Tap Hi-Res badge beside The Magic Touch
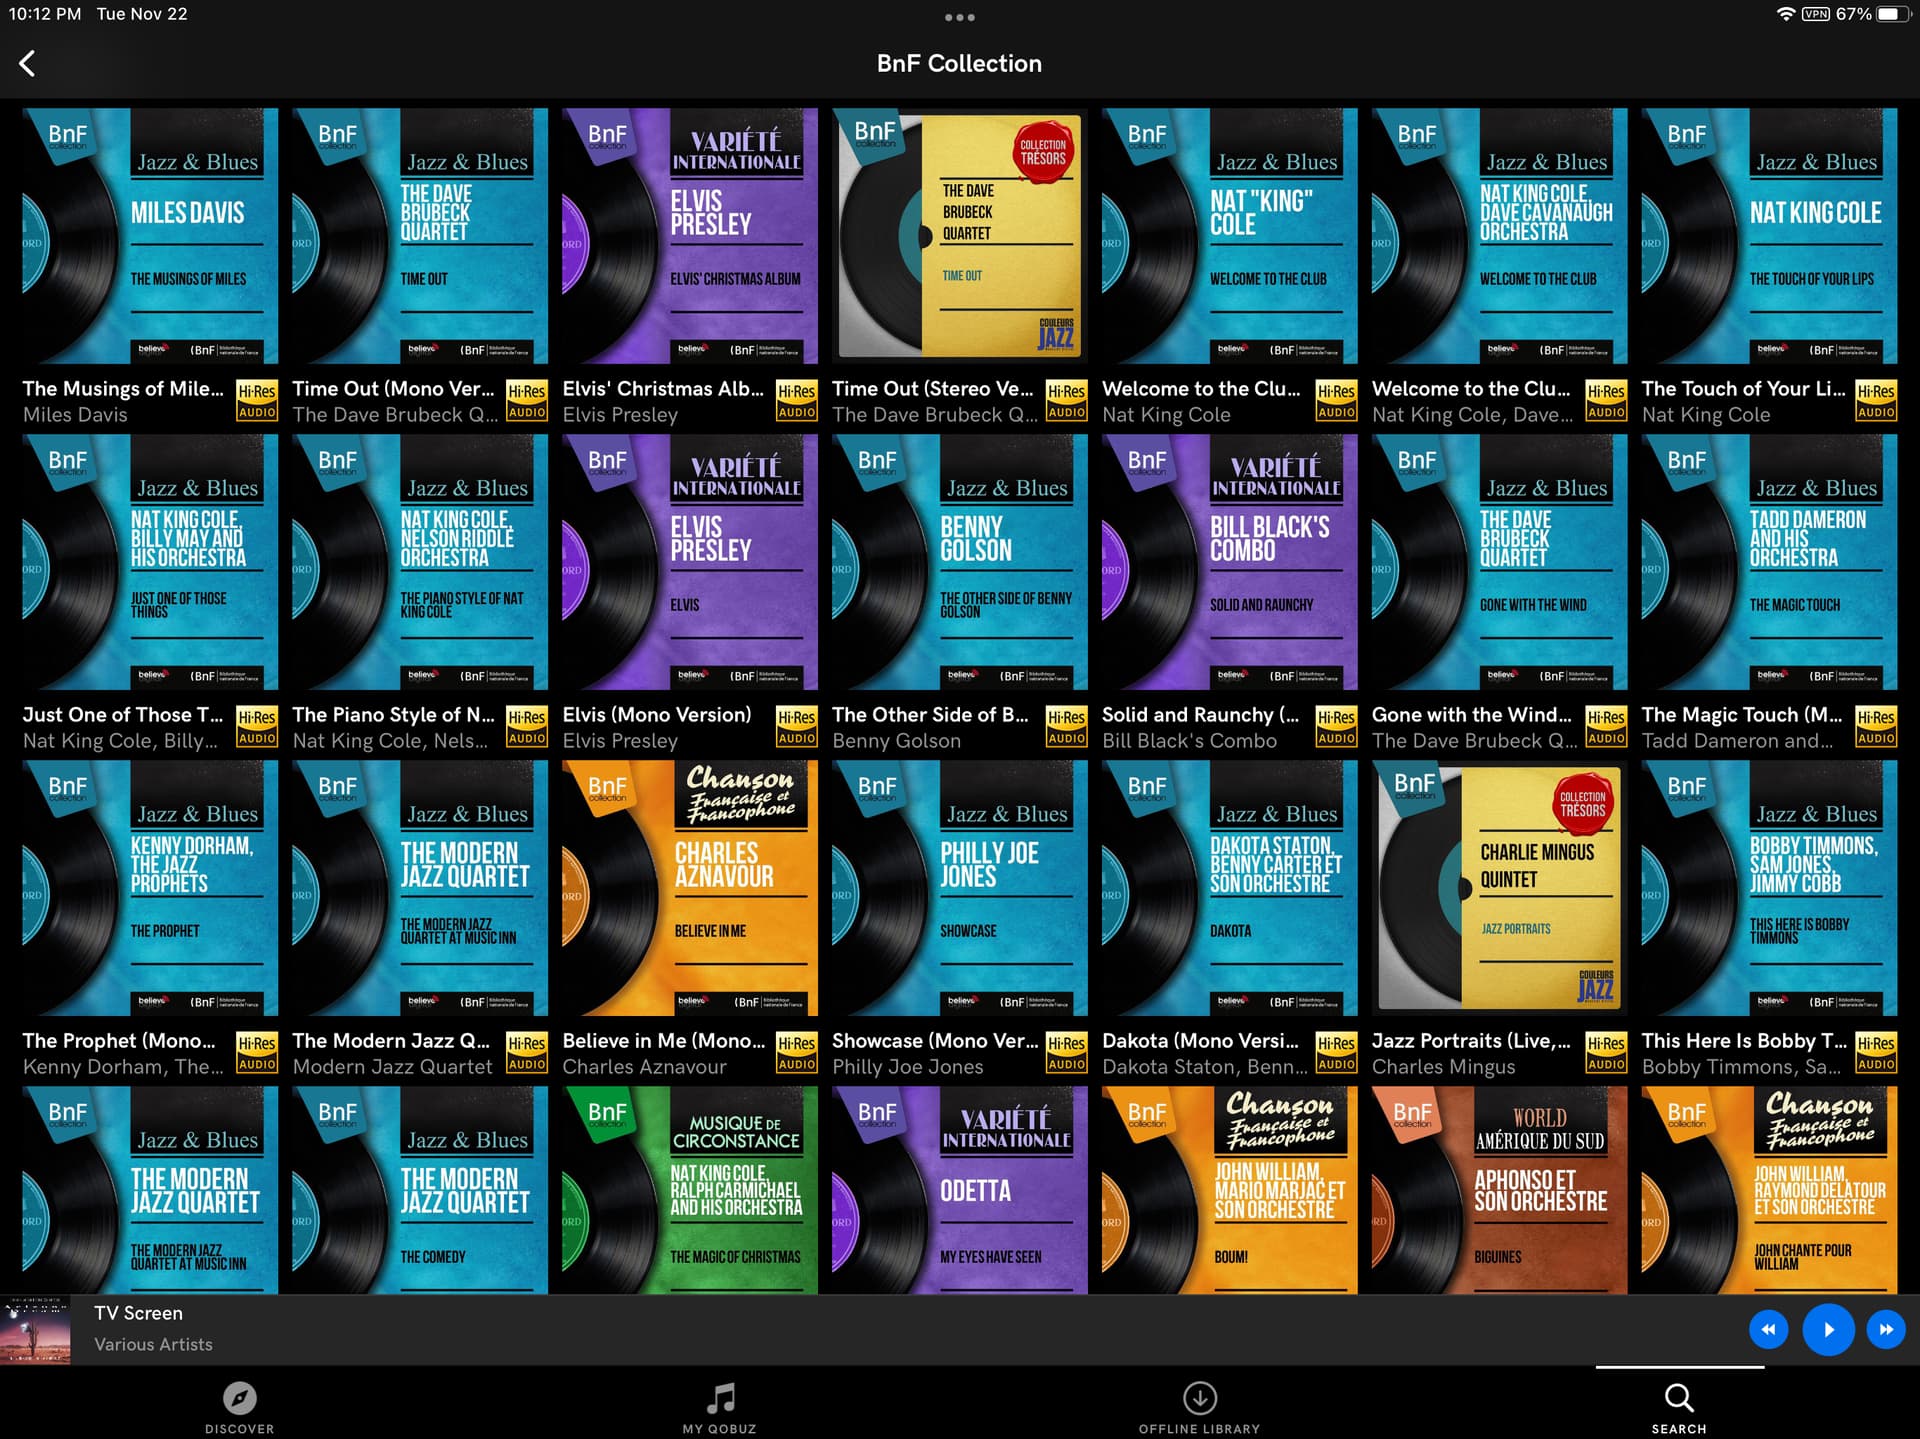 click(x=1876, y=727)
